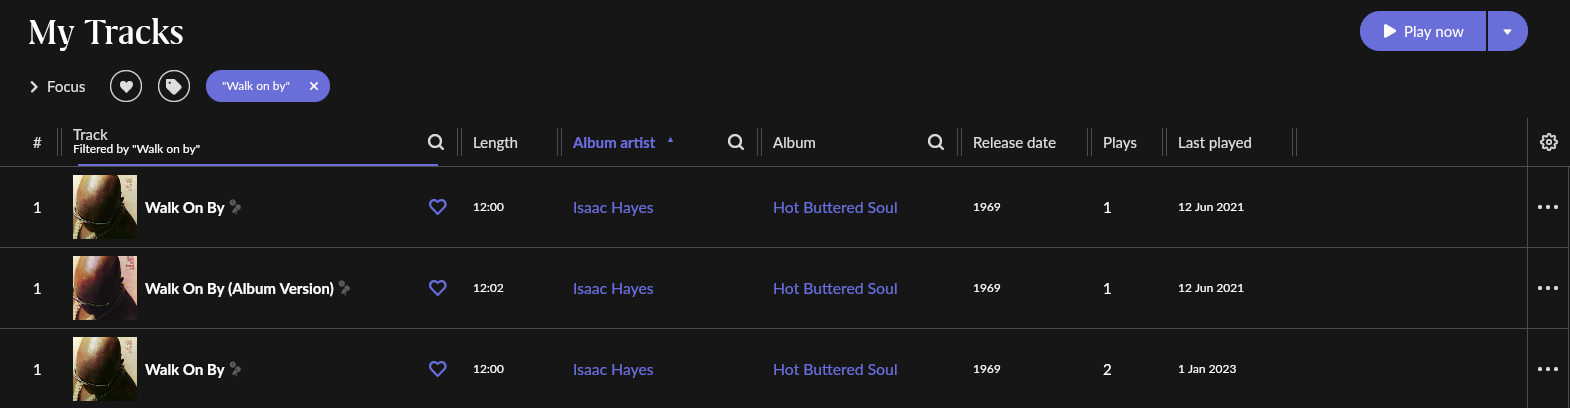Toggle favorites-only heart filter beside Focus
Screen dimensions: 1570x408
(126, 86)
